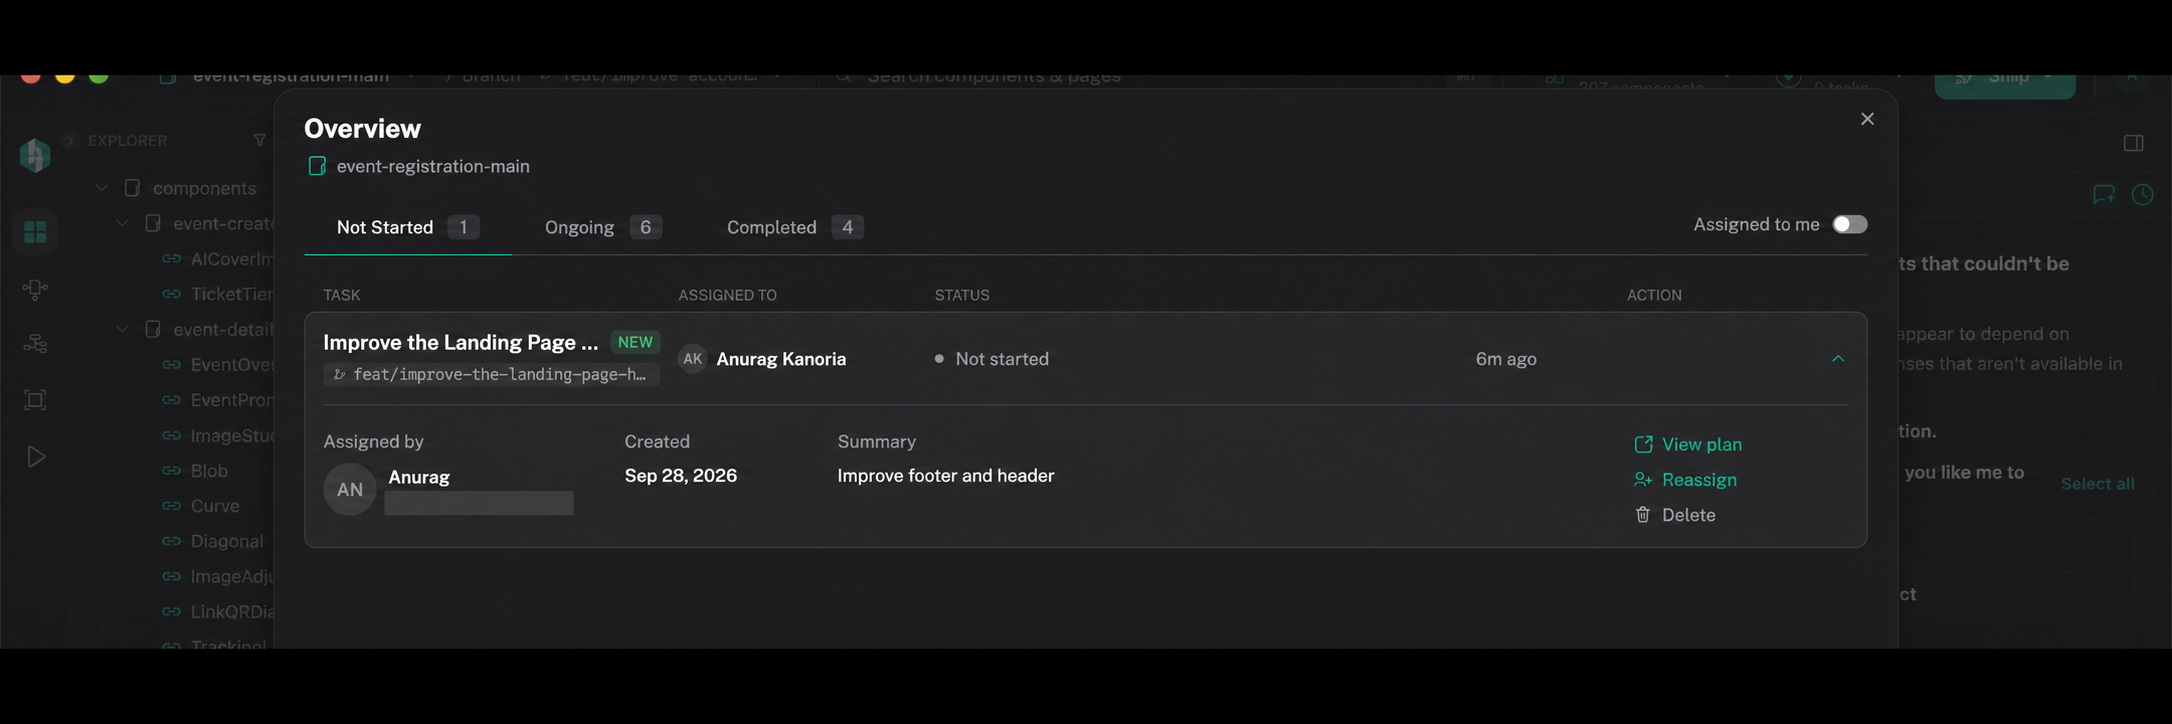Open the frame capture icon in sidebar

point(35,400)
